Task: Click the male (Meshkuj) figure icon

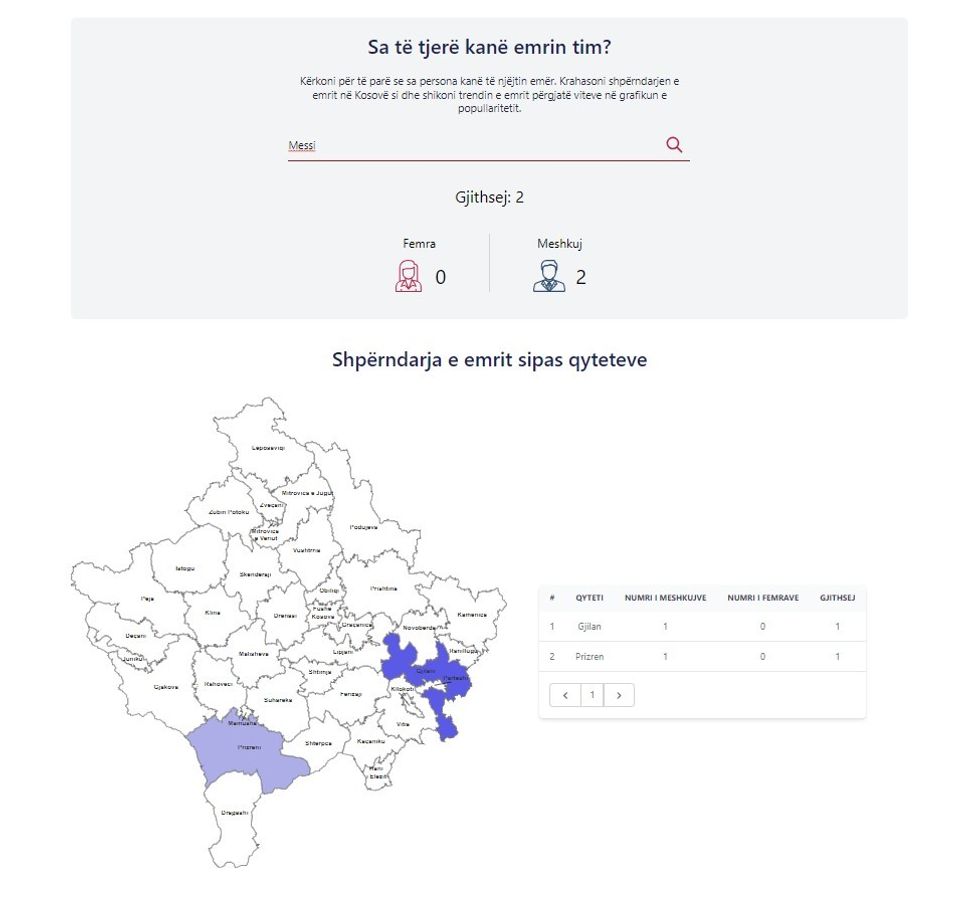Action: point(548,276)
